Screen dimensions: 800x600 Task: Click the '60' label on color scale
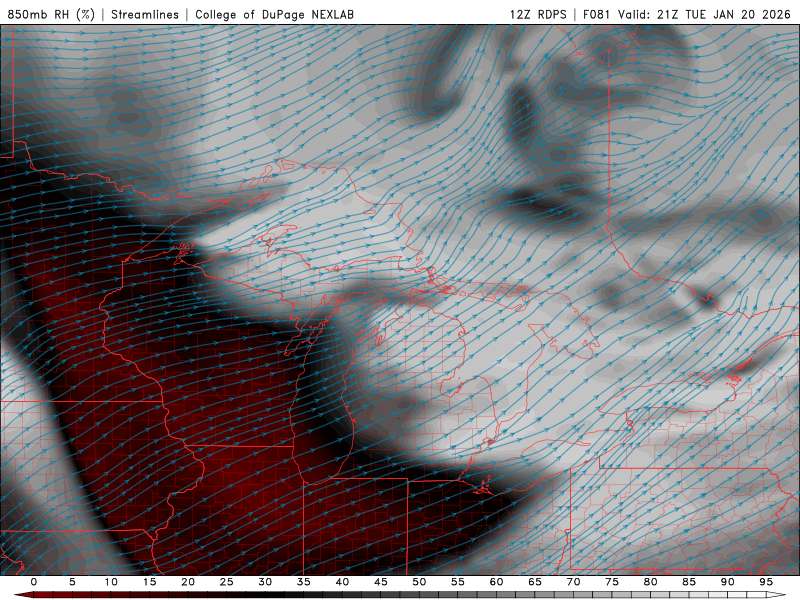(x=496, y=582)
